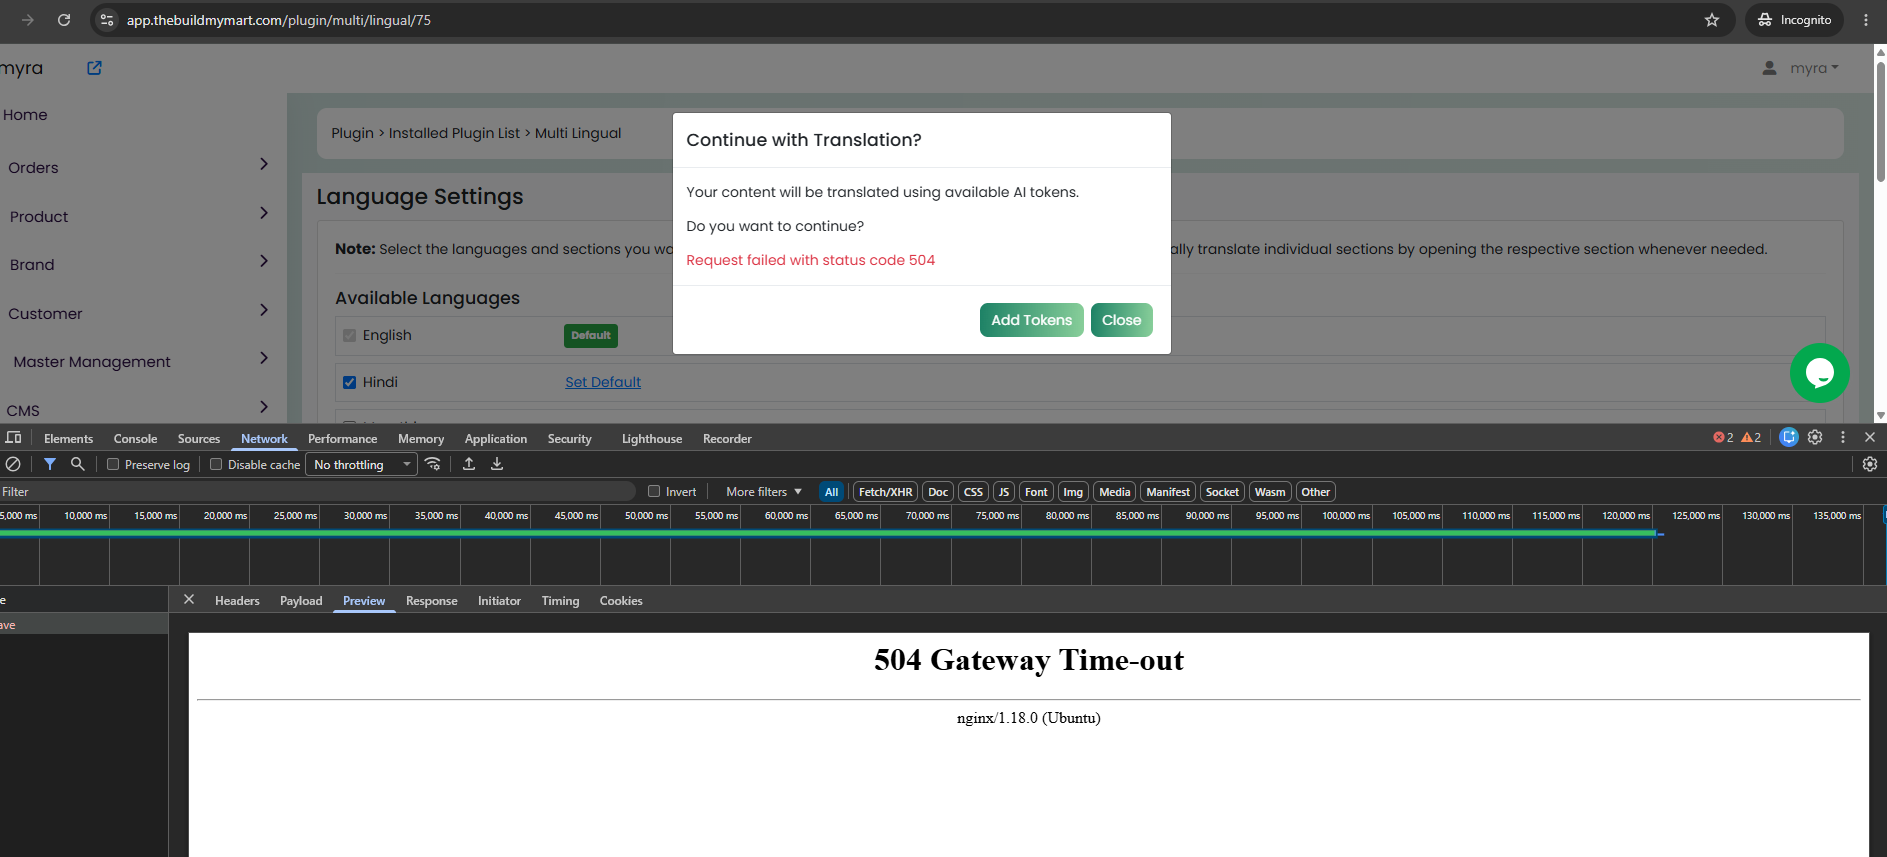1887x857 pixels.
Task: View the Timing tab
Action: [x=560, y=601]
